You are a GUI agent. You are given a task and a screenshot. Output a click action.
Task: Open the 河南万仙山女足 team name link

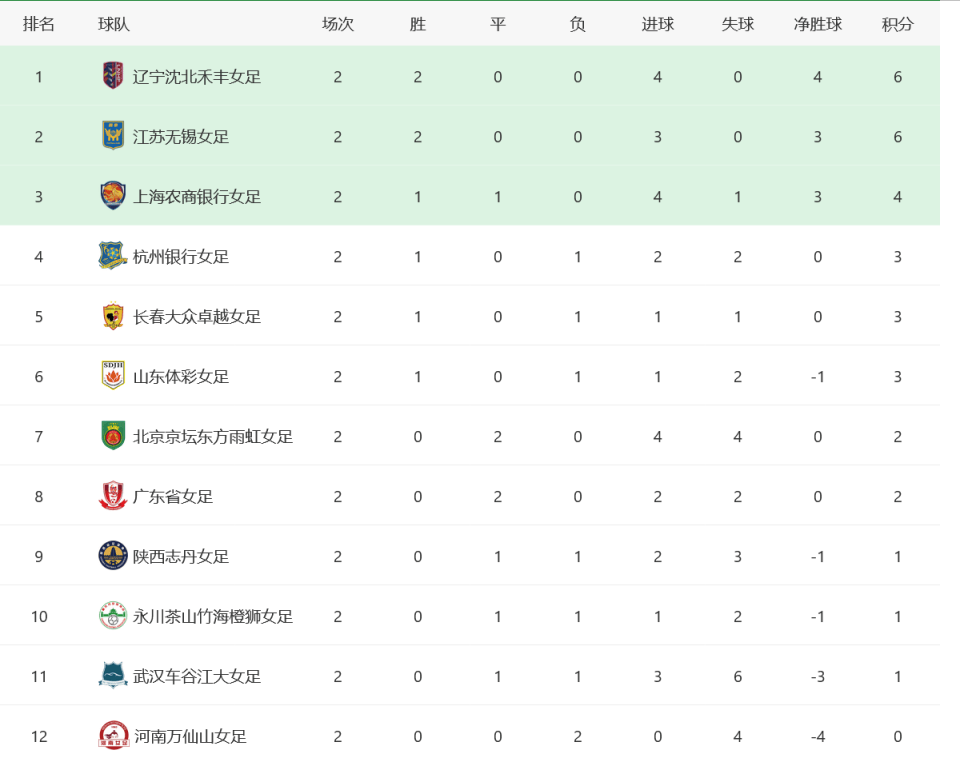point(190,737)
